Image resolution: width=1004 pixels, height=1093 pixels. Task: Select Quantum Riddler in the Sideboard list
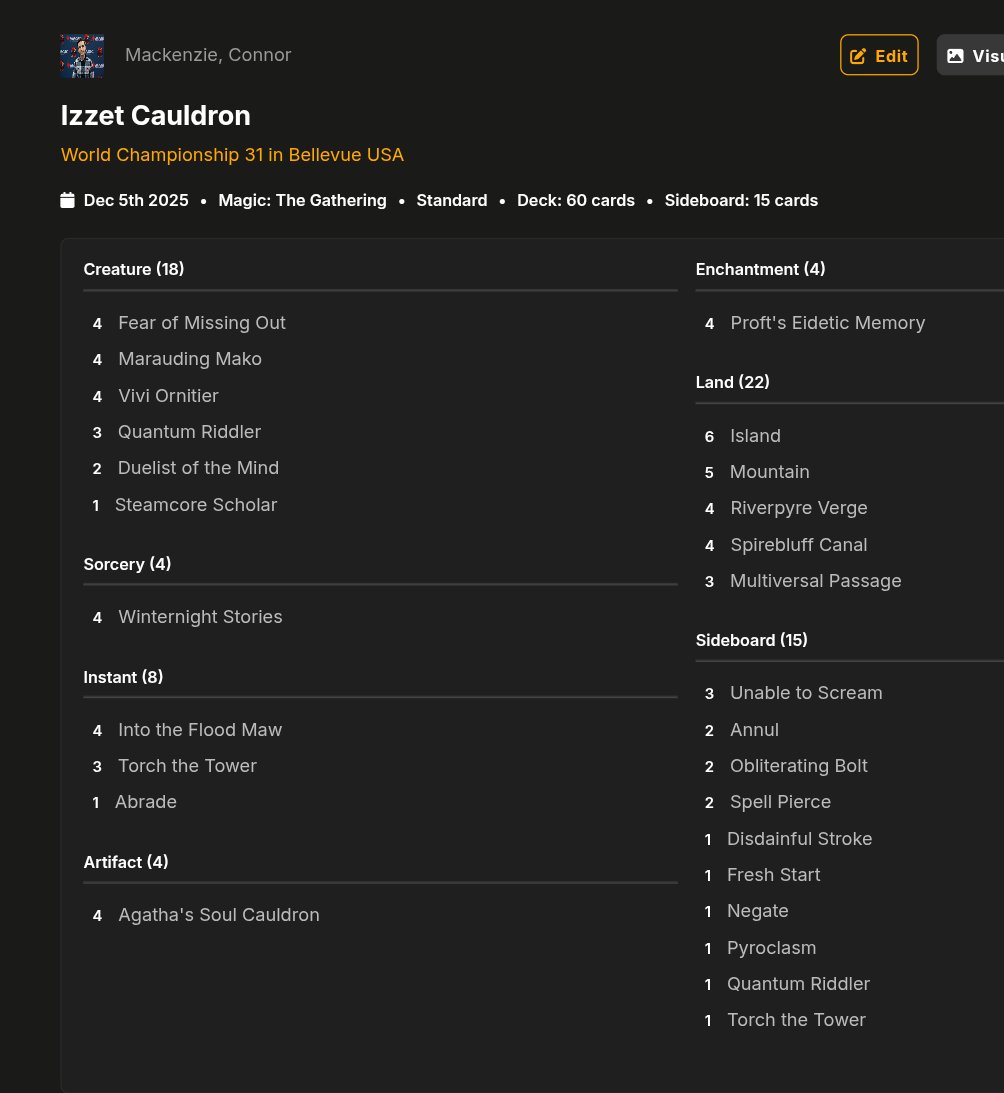point(798,984)
